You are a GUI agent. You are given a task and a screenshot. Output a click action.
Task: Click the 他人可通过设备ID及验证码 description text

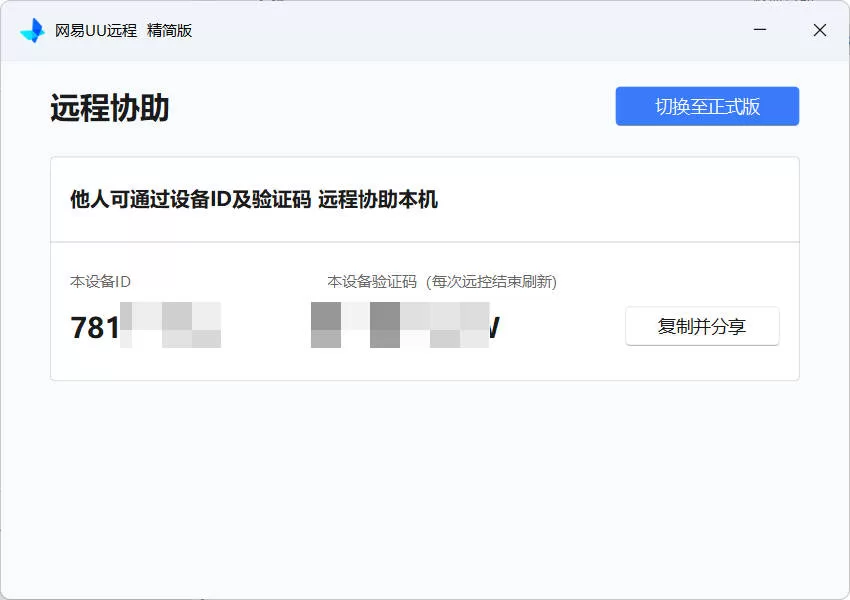[254, 199]
